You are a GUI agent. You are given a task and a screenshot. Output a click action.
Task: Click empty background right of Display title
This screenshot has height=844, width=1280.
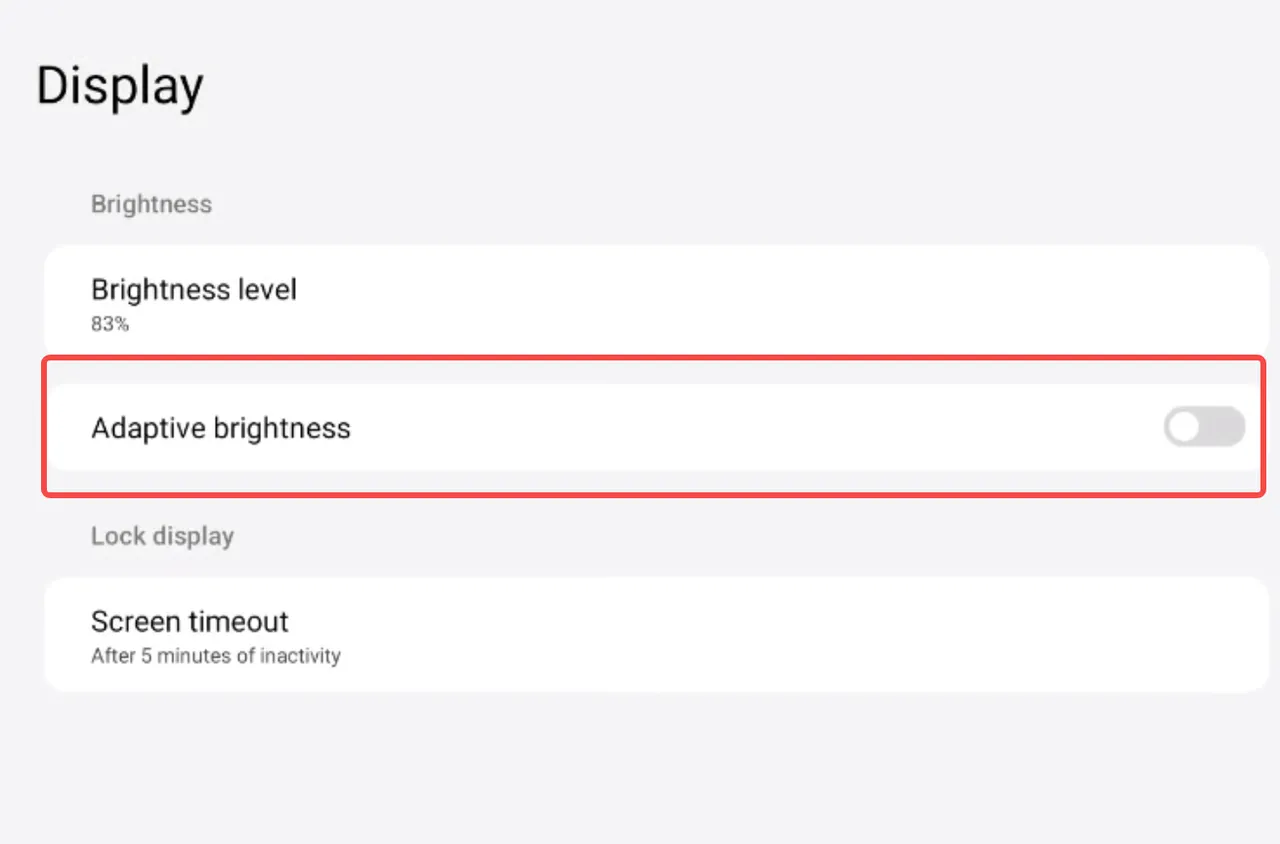point(700,86)
